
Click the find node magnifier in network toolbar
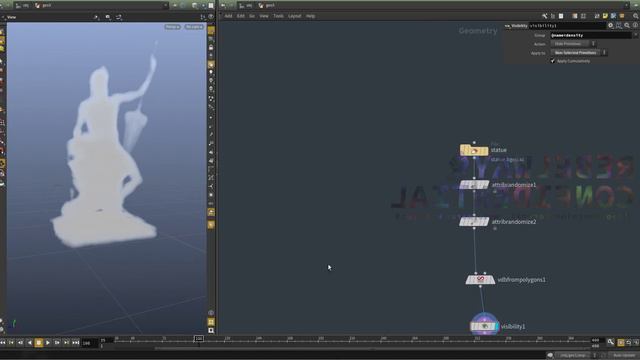(x=636, y=16)
